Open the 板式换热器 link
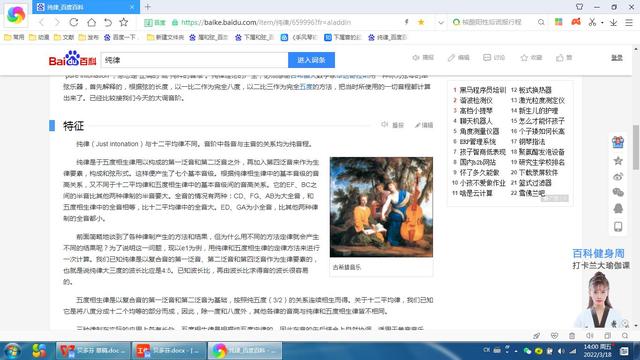 (x=535, y=90)
